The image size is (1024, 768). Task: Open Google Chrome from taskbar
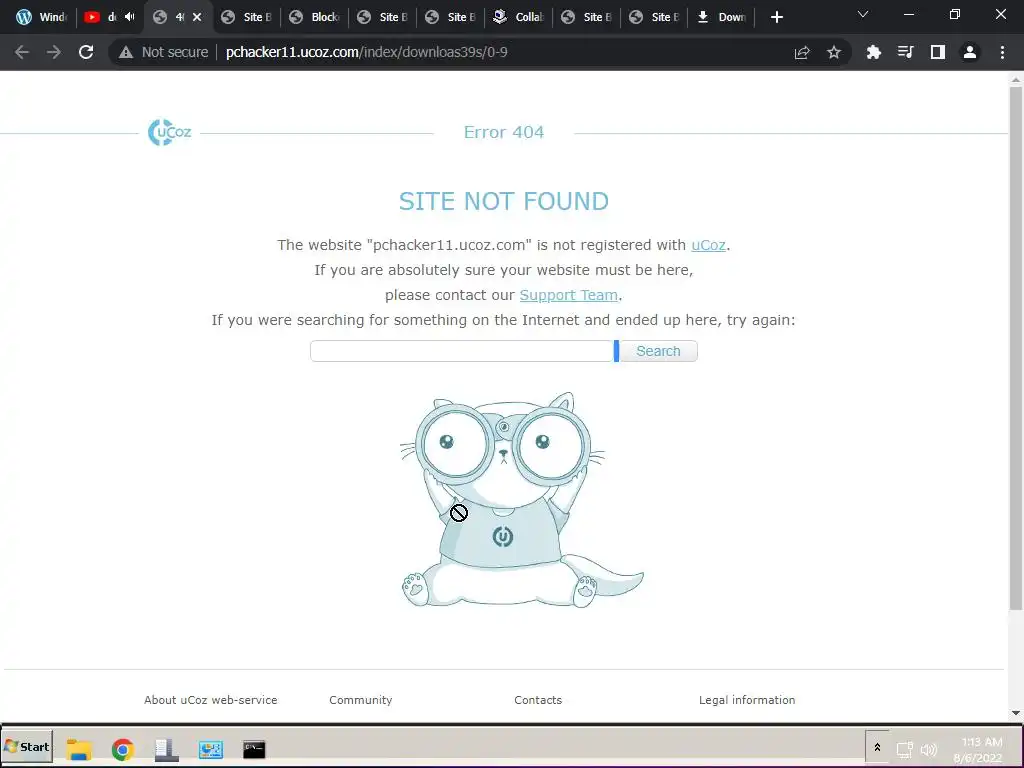pos(123,749)
